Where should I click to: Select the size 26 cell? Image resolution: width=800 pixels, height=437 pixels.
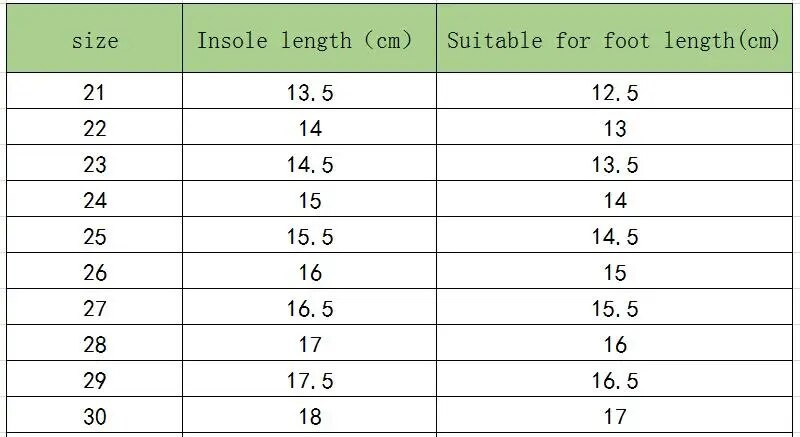[x=95, y=273]
